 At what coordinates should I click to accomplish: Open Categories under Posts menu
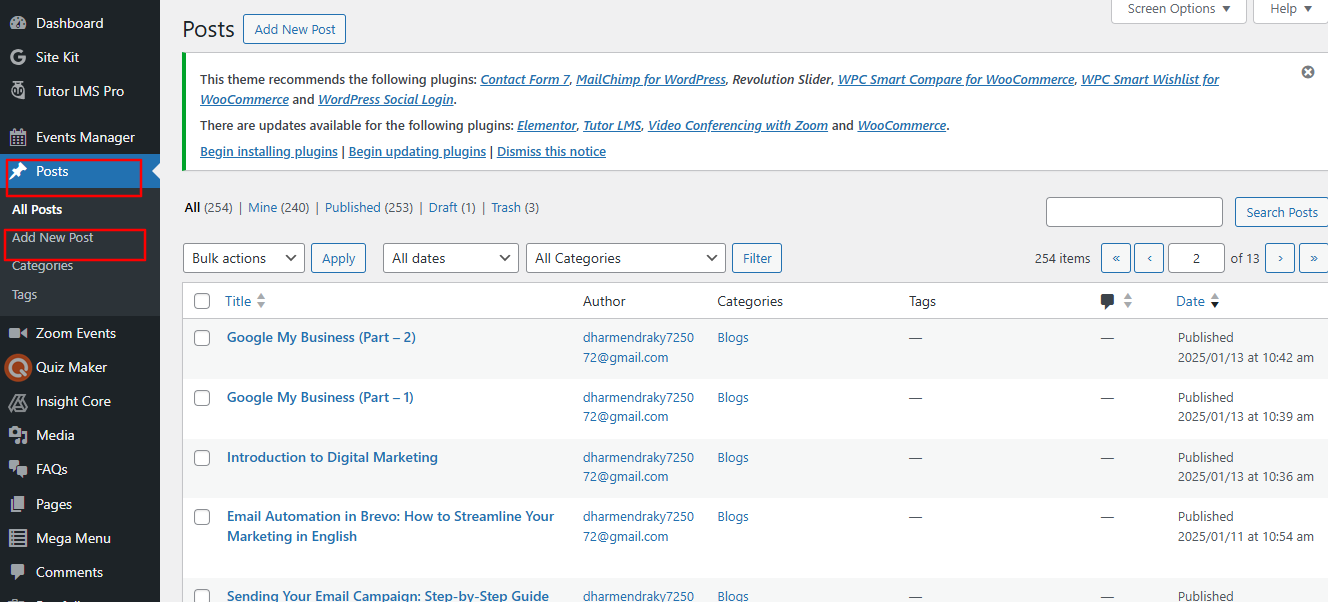tap(43, 266)
